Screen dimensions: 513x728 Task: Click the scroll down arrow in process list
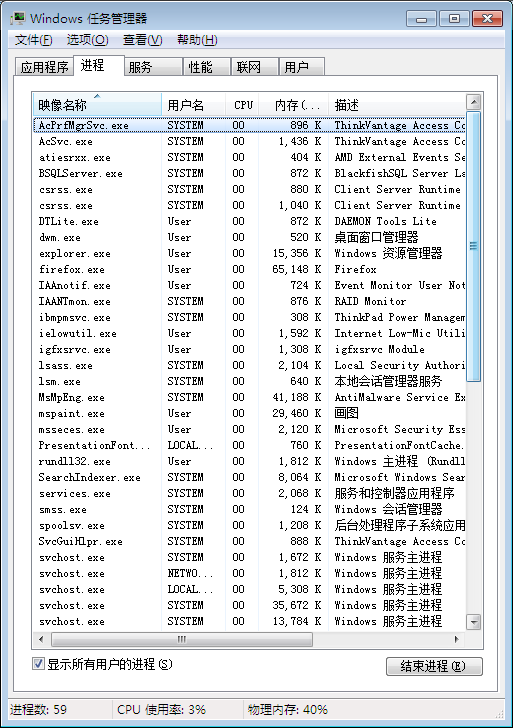click(473, 622)
